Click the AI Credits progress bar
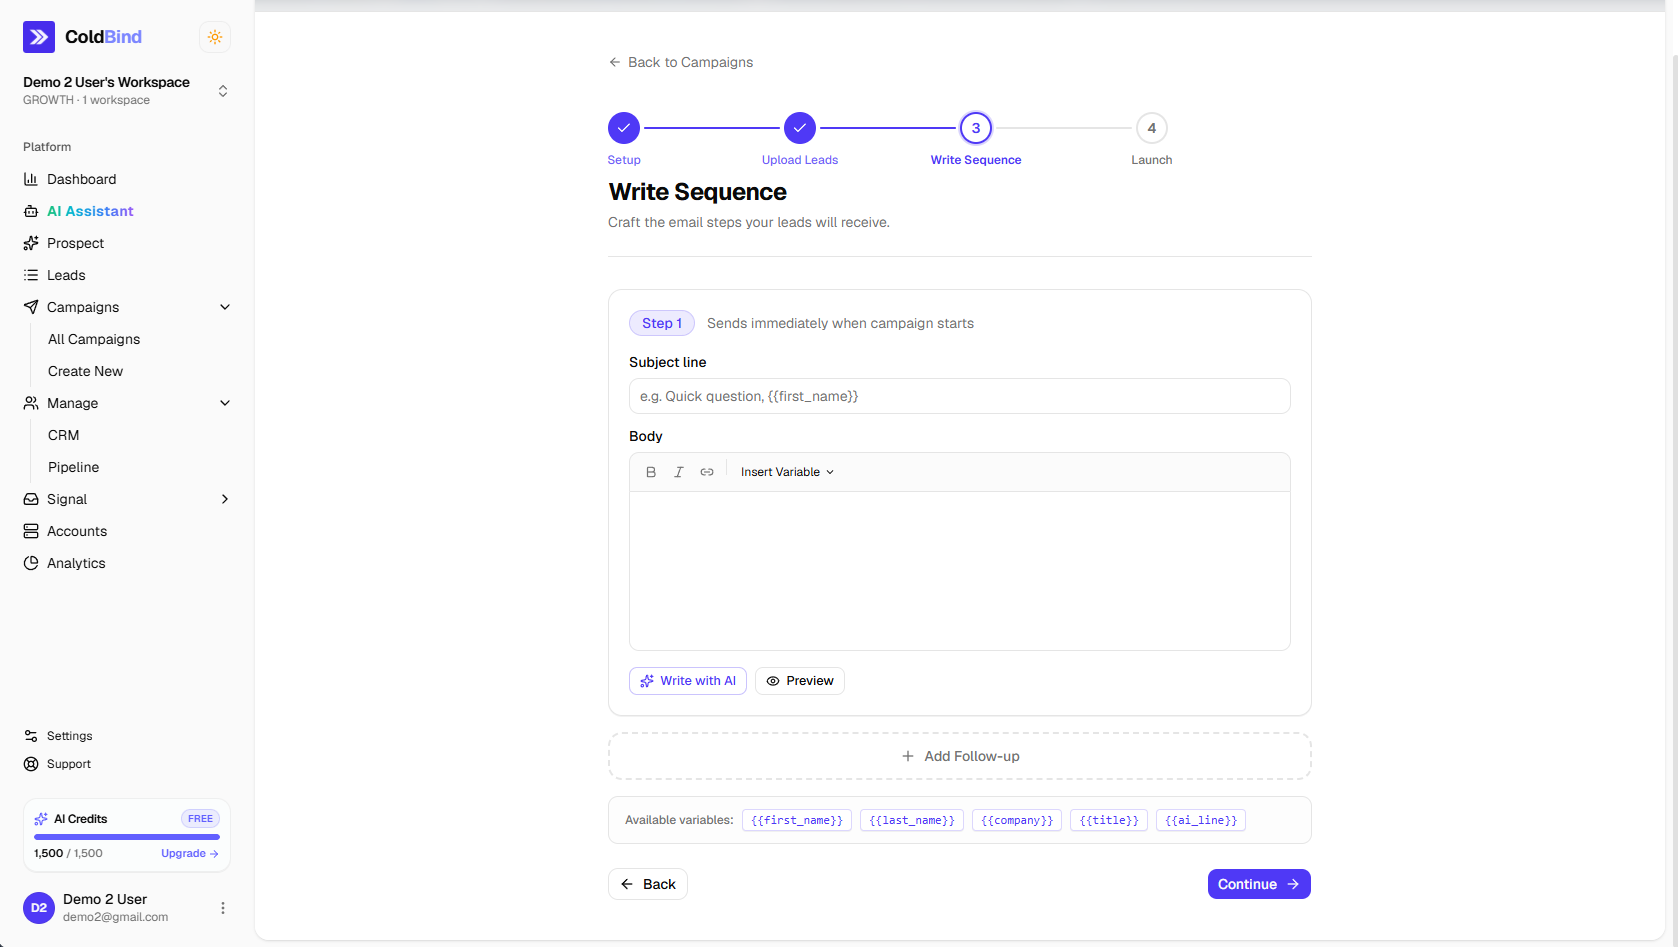This screenshot has height=947, width=1678. click(127, 837)
